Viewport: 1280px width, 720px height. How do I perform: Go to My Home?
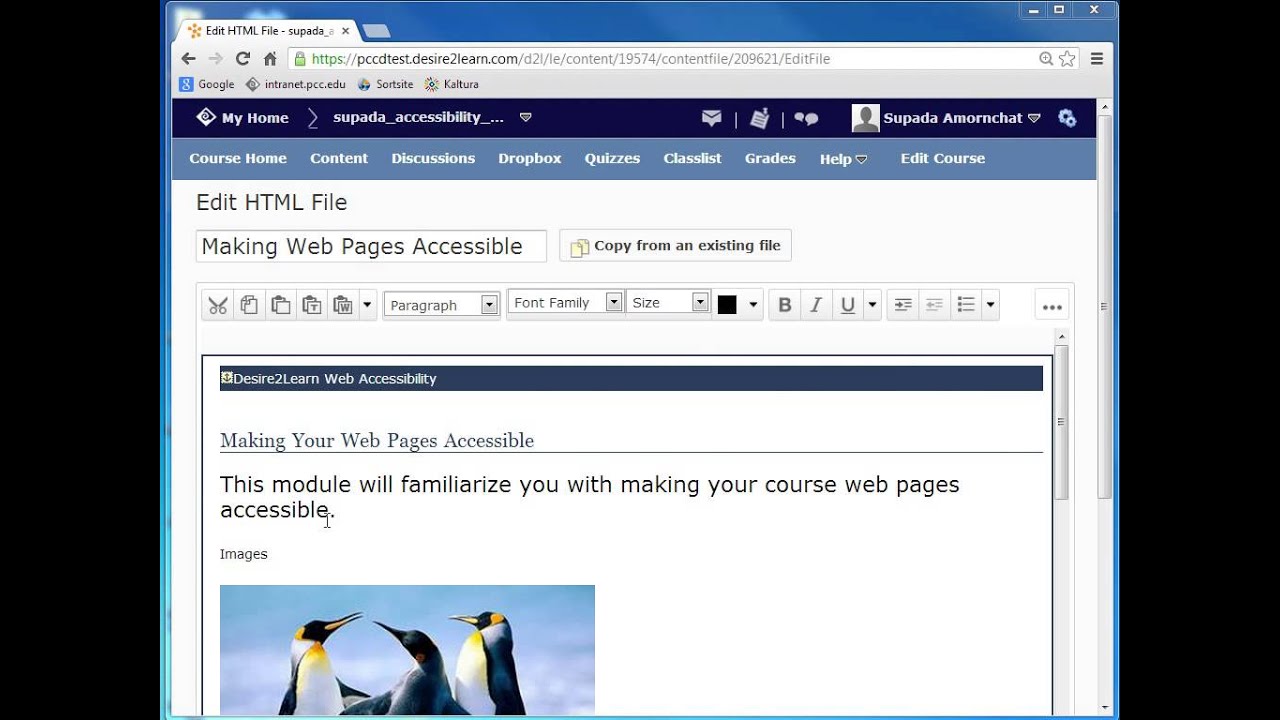coord(243,118)
